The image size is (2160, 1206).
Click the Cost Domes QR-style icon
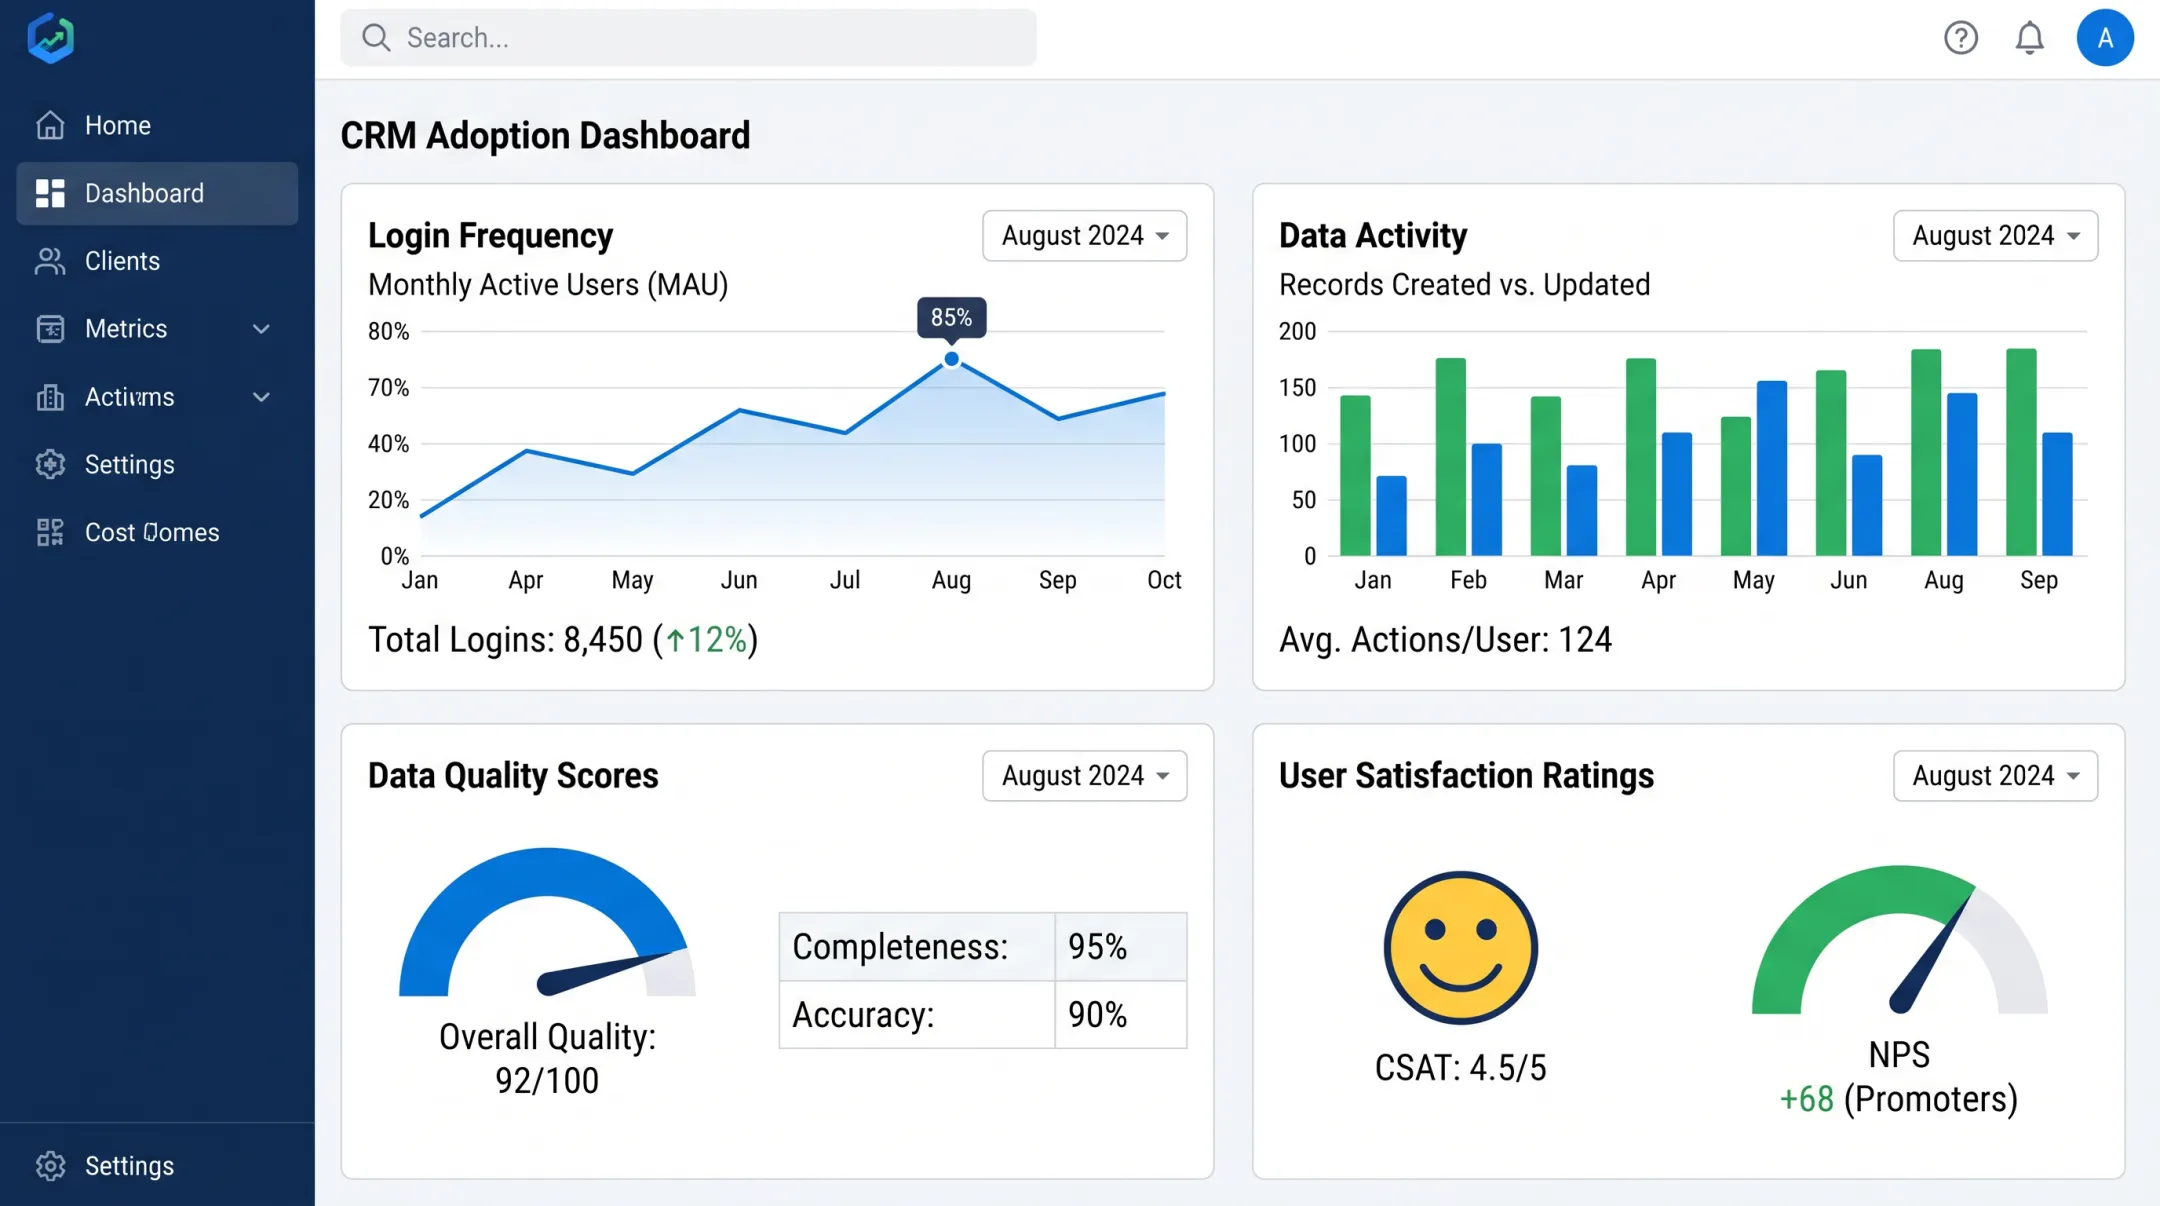click(x=50, y=532)
